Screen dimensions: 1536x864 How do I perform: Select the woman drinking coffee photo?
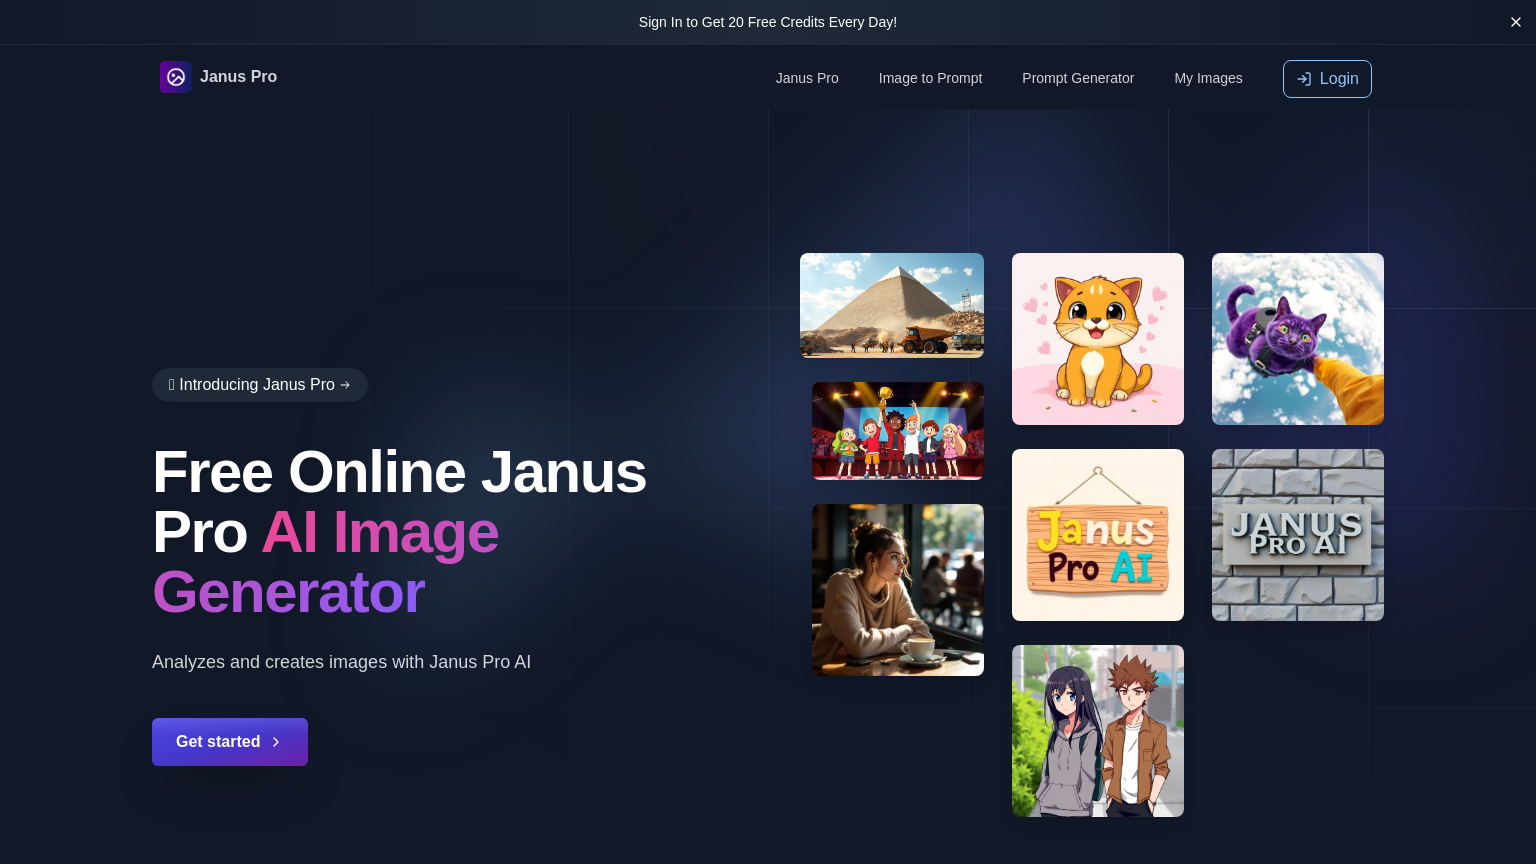point(897,589)
